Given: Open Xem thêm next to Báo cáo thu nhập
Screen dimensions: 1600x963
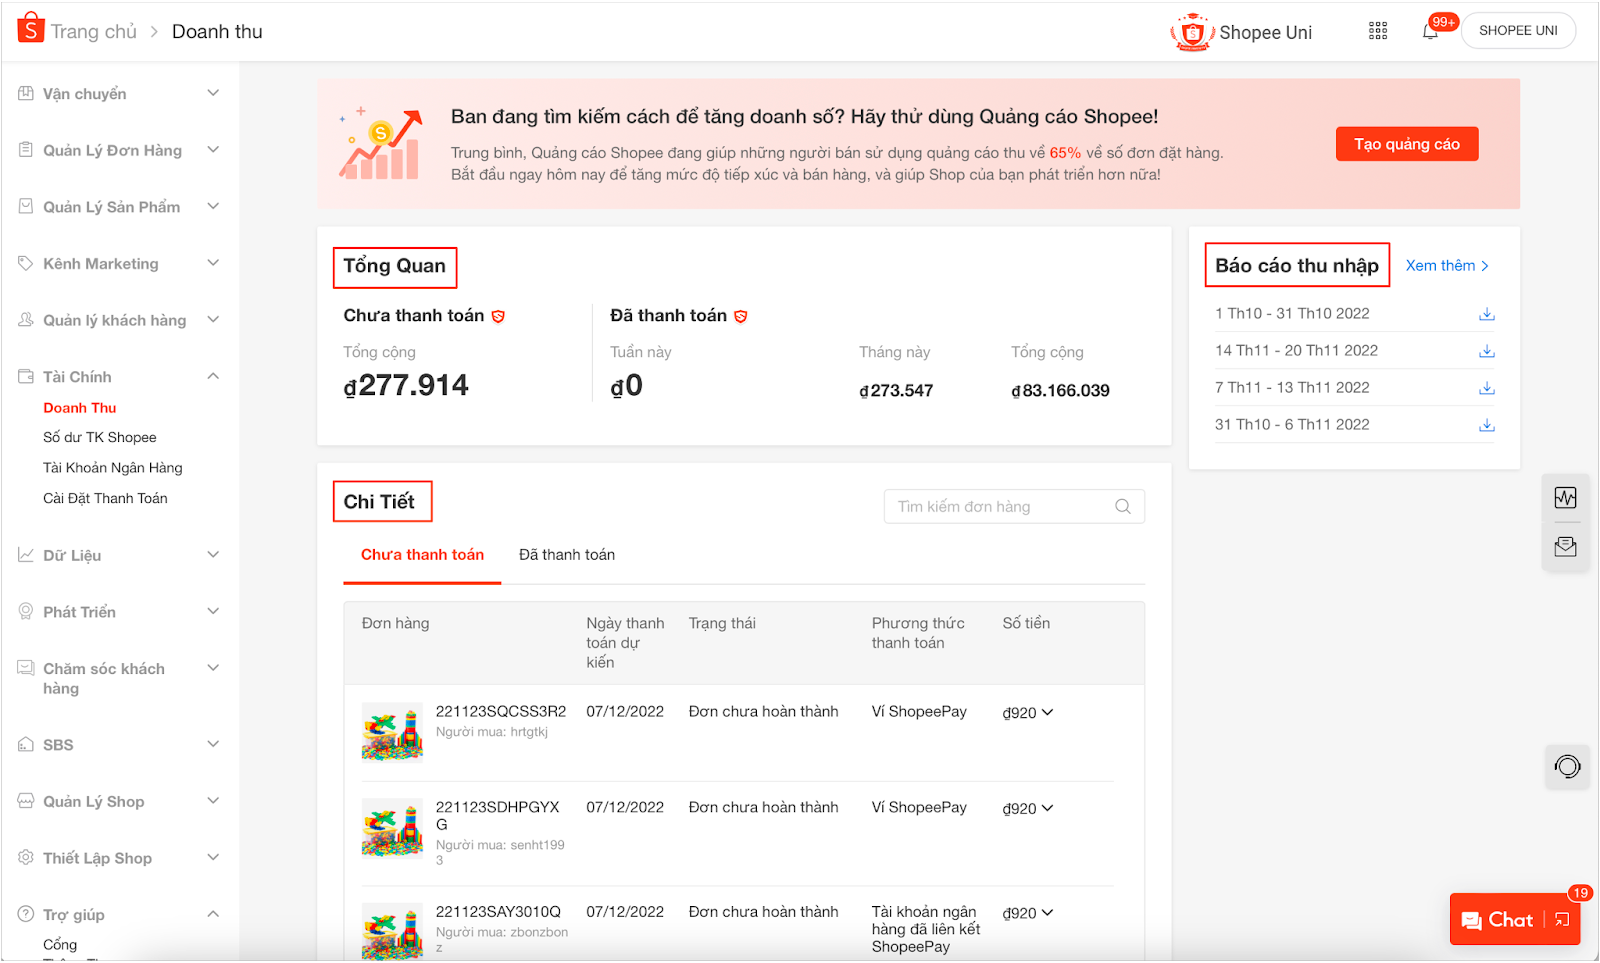Looking at the screenshot, I should (1442, 265).
